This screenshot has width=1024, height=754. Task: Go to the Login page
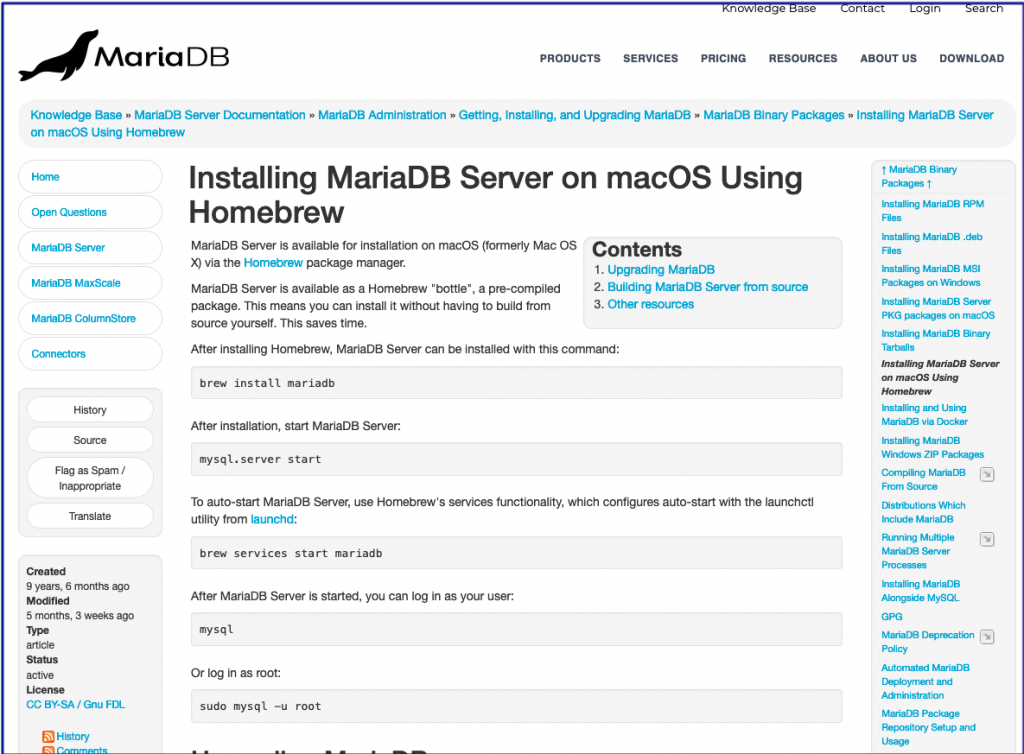[x=925, y=8]
